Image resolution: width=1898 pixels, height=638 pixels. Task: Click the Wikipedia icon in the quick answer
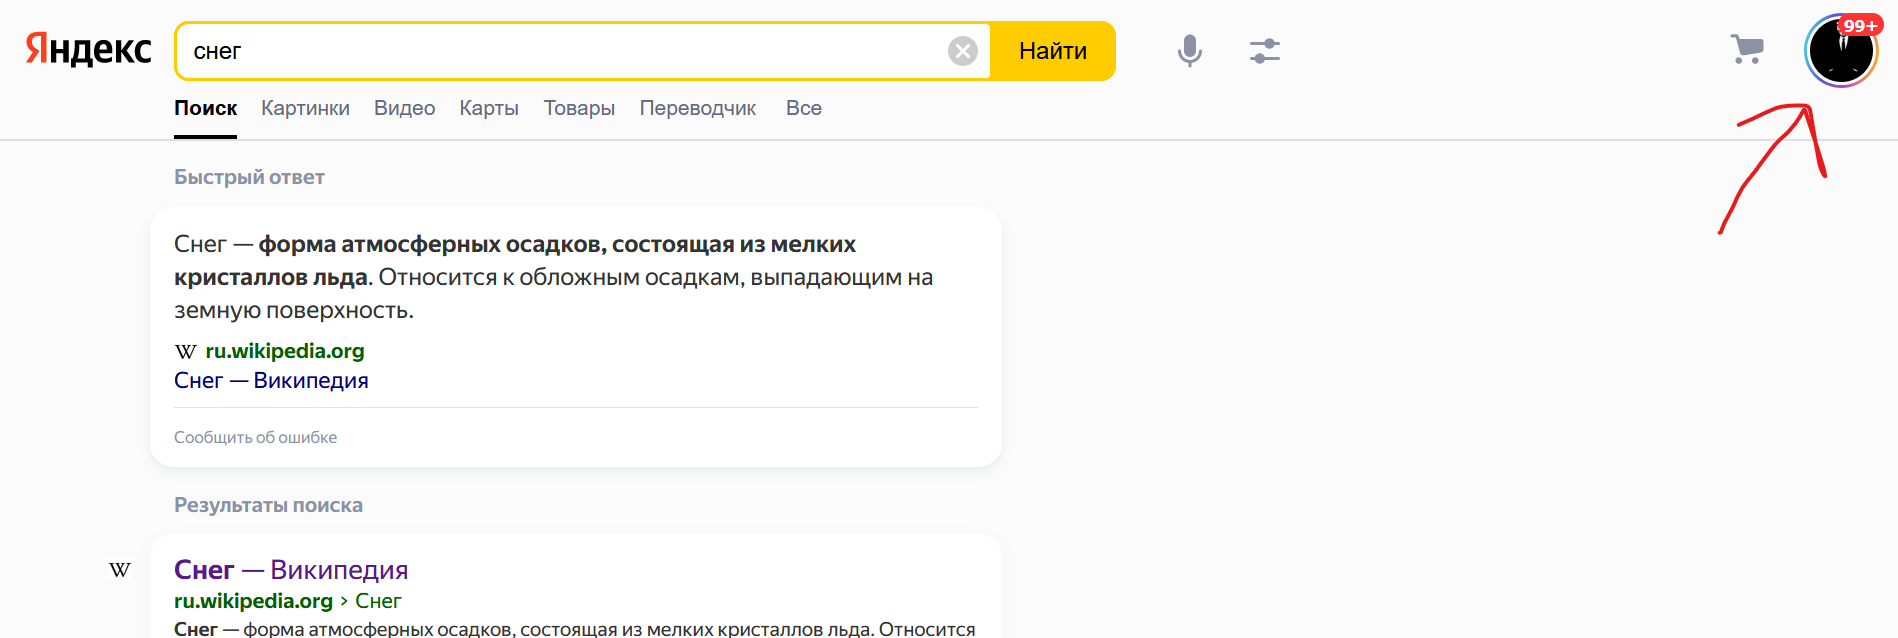click(x=185, y=352)
